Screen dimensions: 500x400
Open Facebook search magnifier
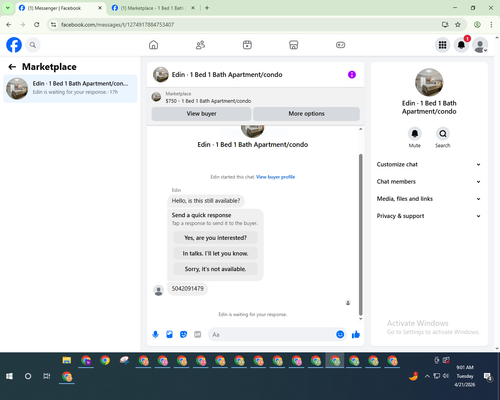33,45
